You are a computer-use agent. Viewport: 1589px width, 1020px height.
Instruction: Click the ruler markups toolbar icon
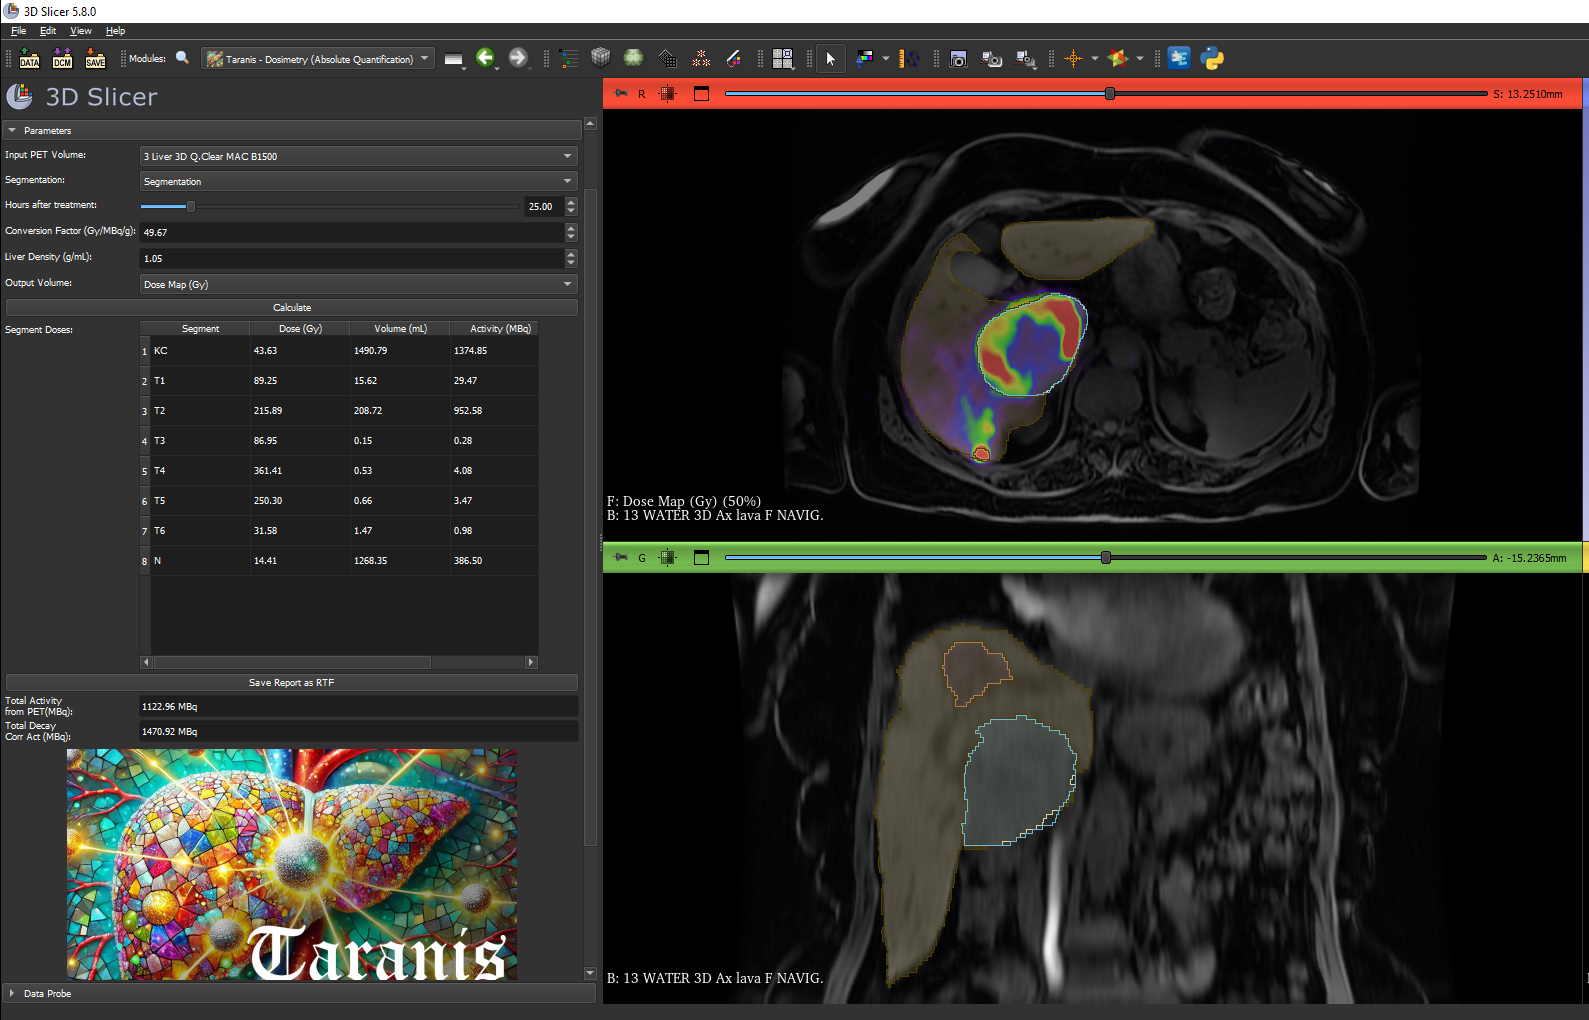tap(909, 58)
